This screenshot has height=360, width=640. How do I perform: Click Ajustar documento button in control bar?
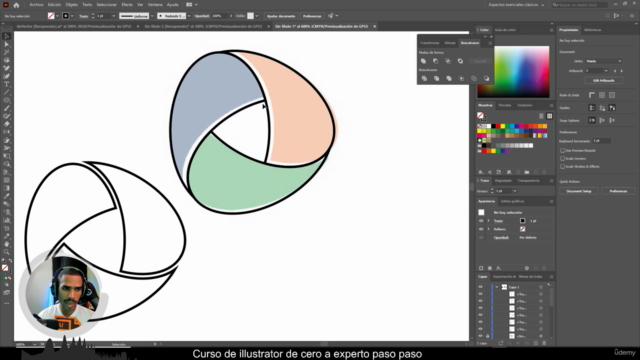(281, 16)
